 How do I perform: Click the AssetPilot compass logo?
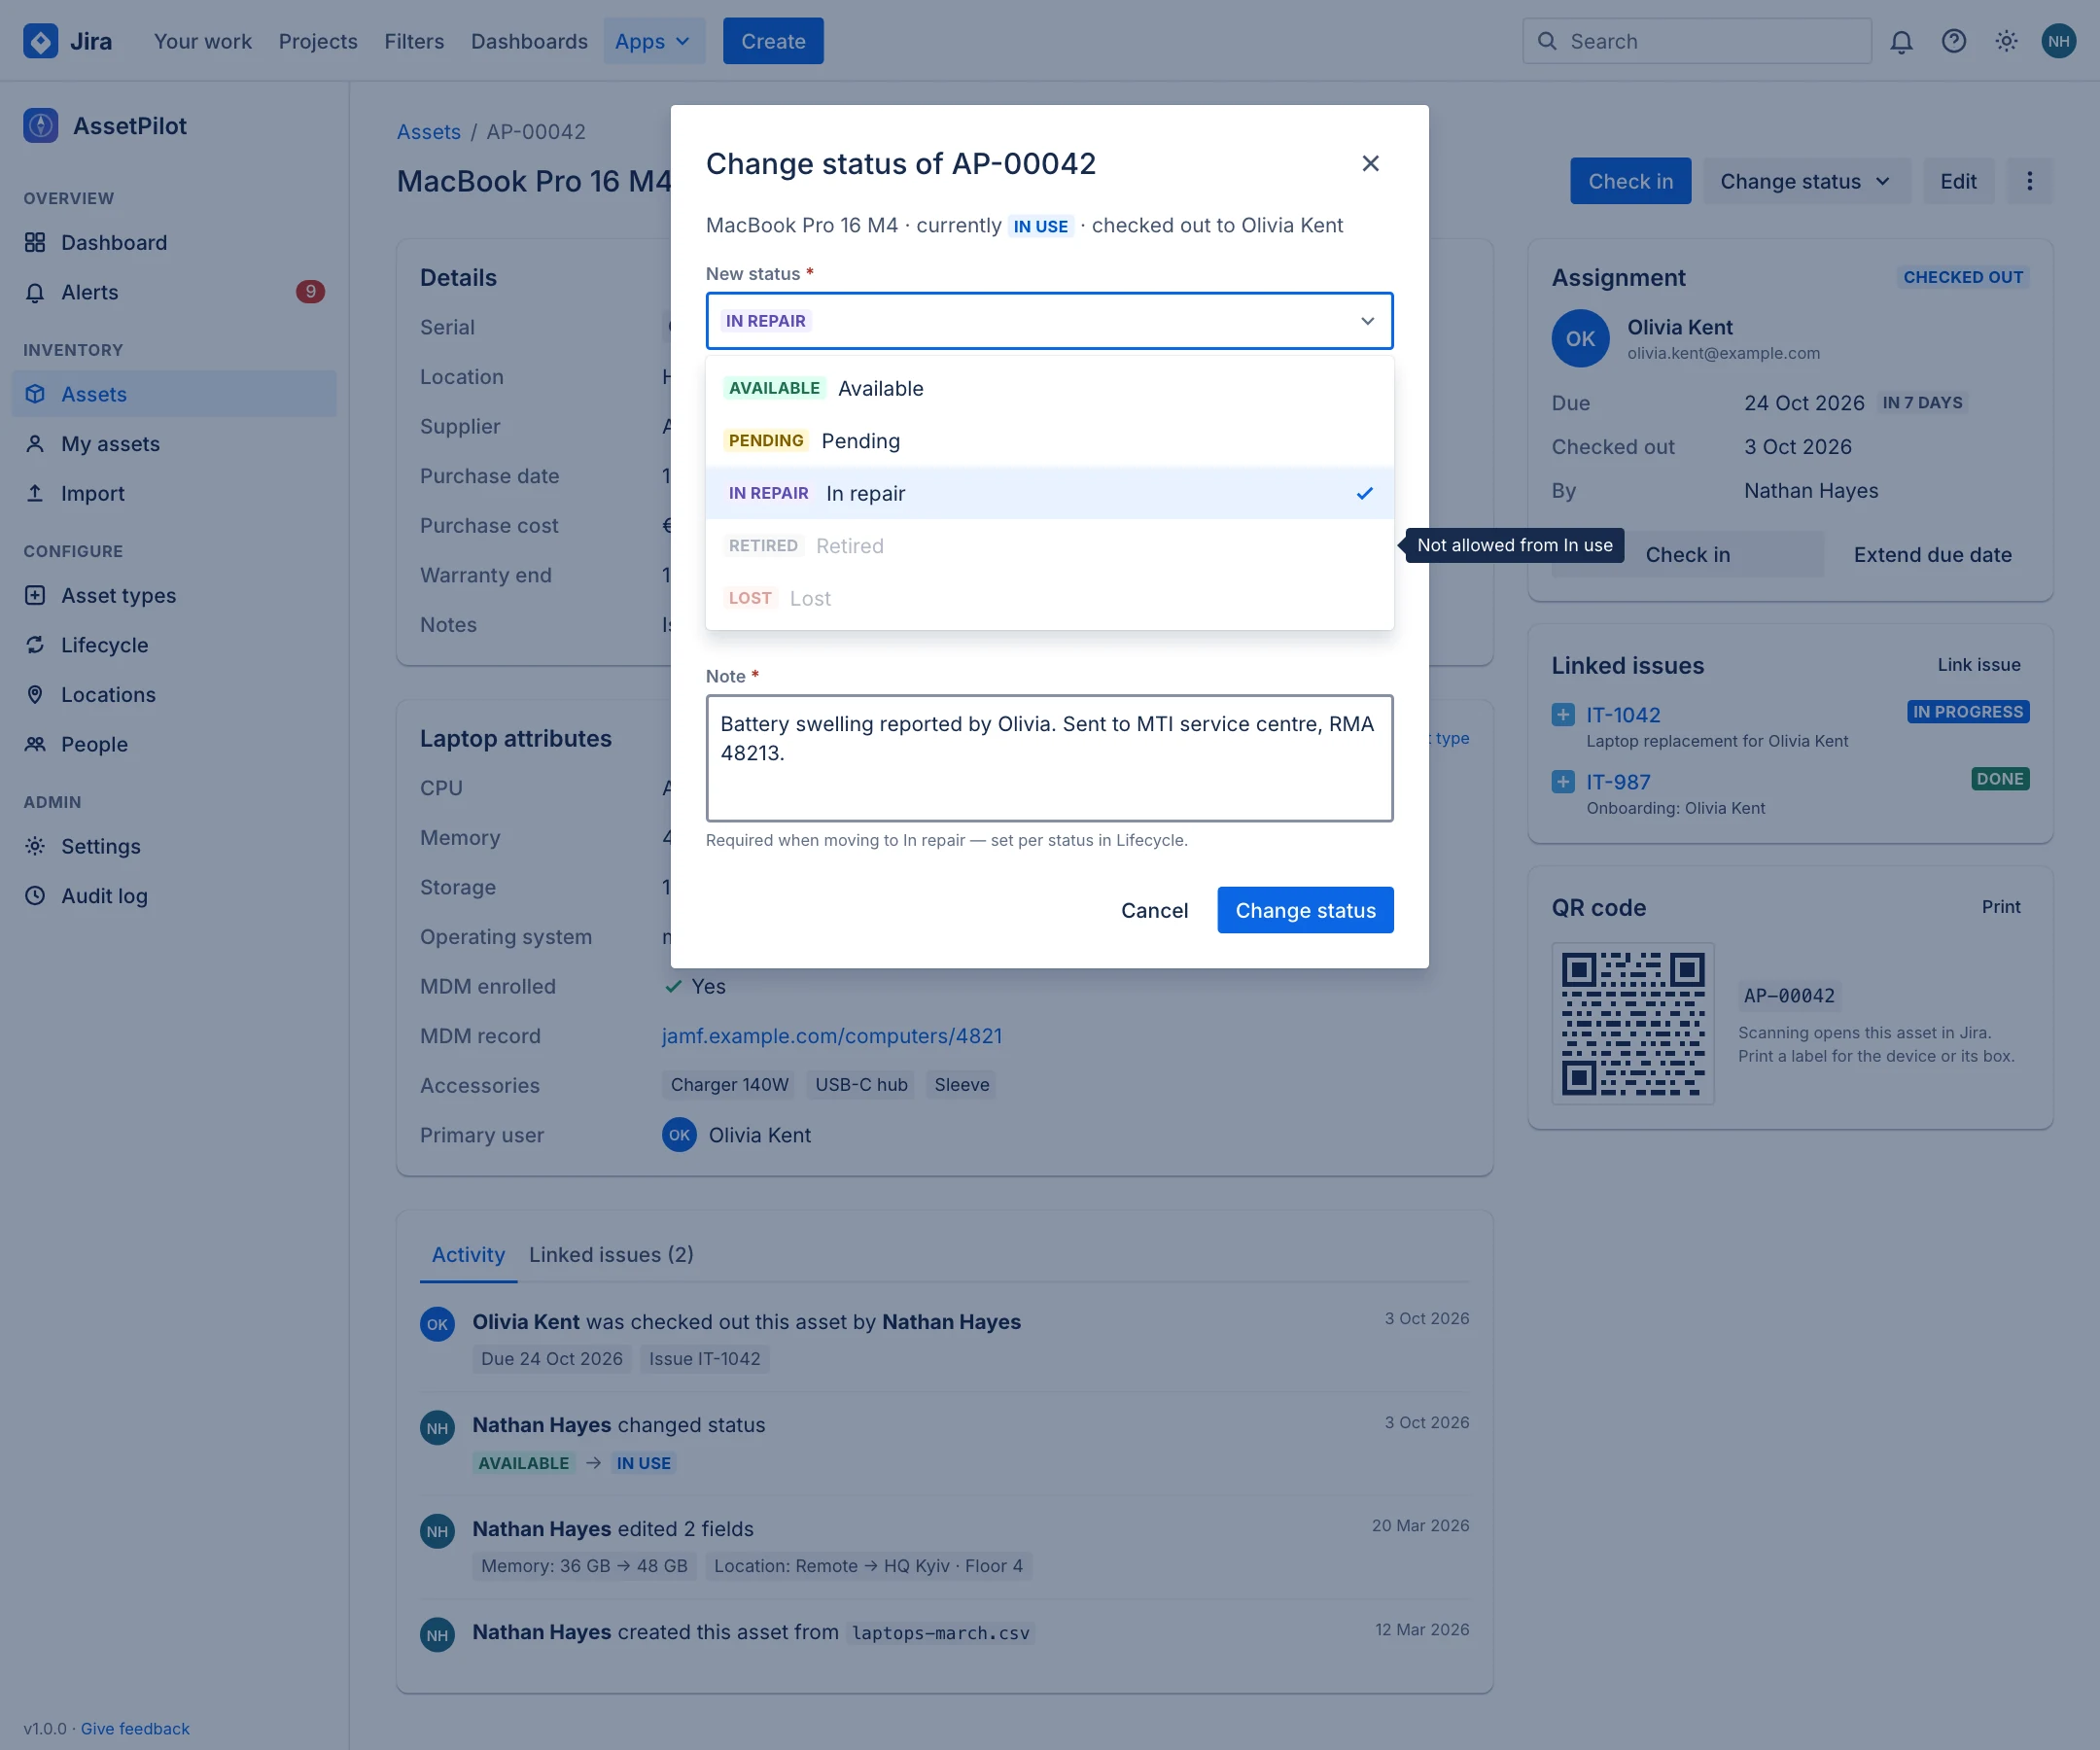(x=40, y=126)
